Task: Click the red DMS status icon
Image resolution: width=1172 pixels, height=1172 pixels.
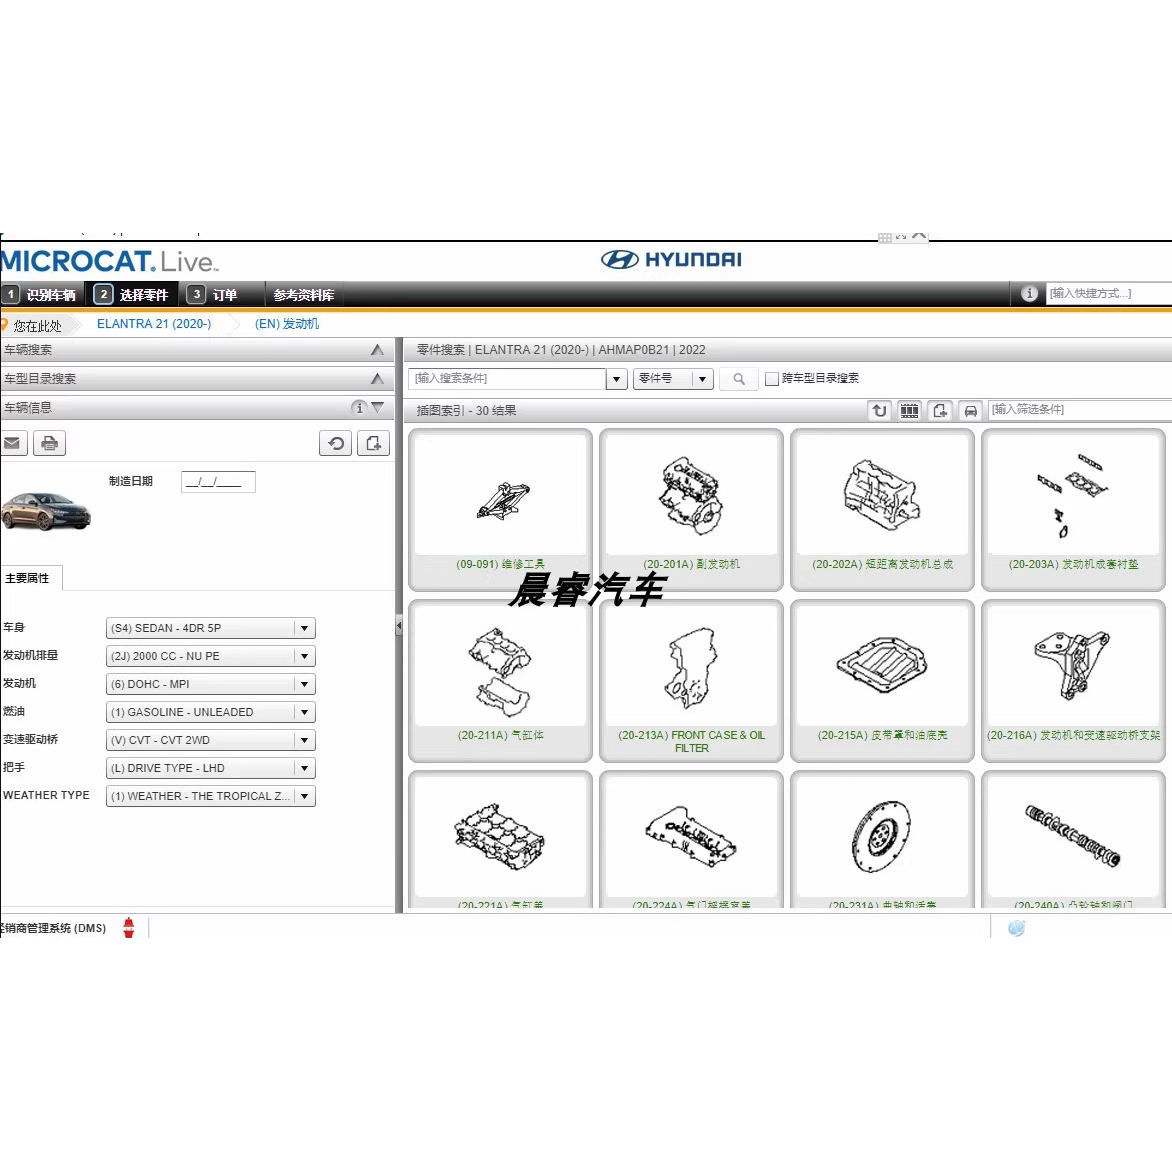Action: (129, 928)
